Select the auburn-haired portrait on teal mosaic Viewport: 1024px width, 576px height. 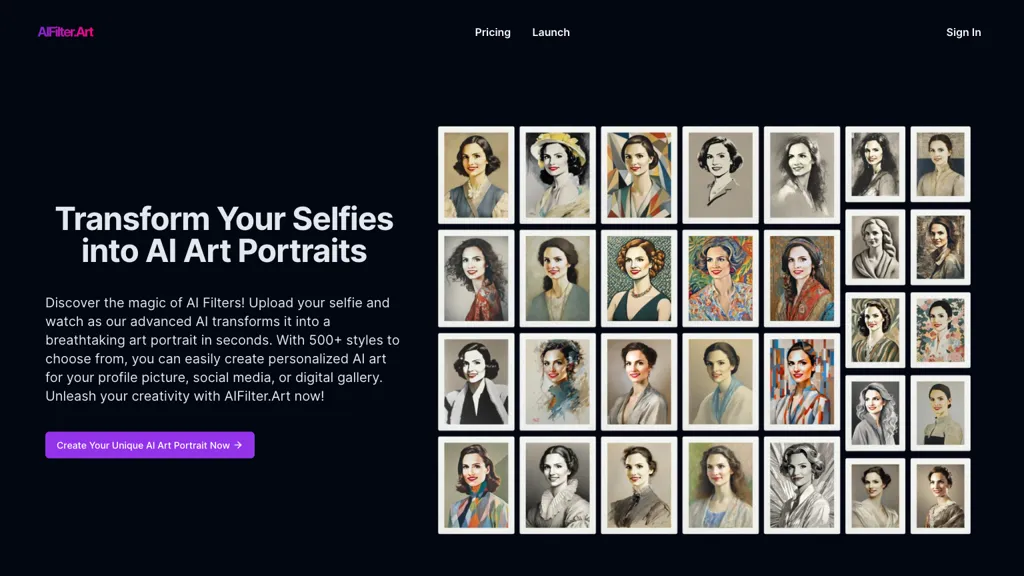point(639,278)
